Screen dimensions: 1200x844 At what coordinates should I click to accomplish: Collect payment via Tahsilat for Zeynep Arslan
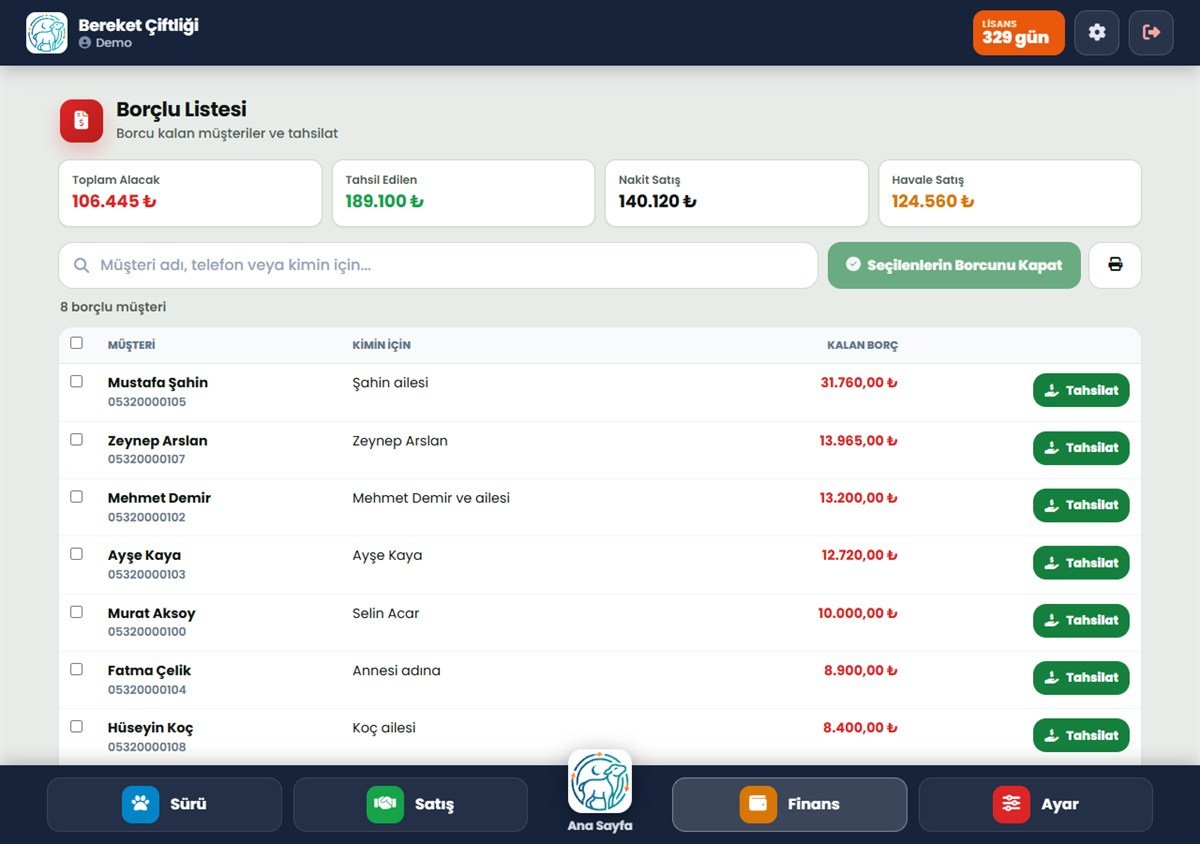(x=1081, y=448)
